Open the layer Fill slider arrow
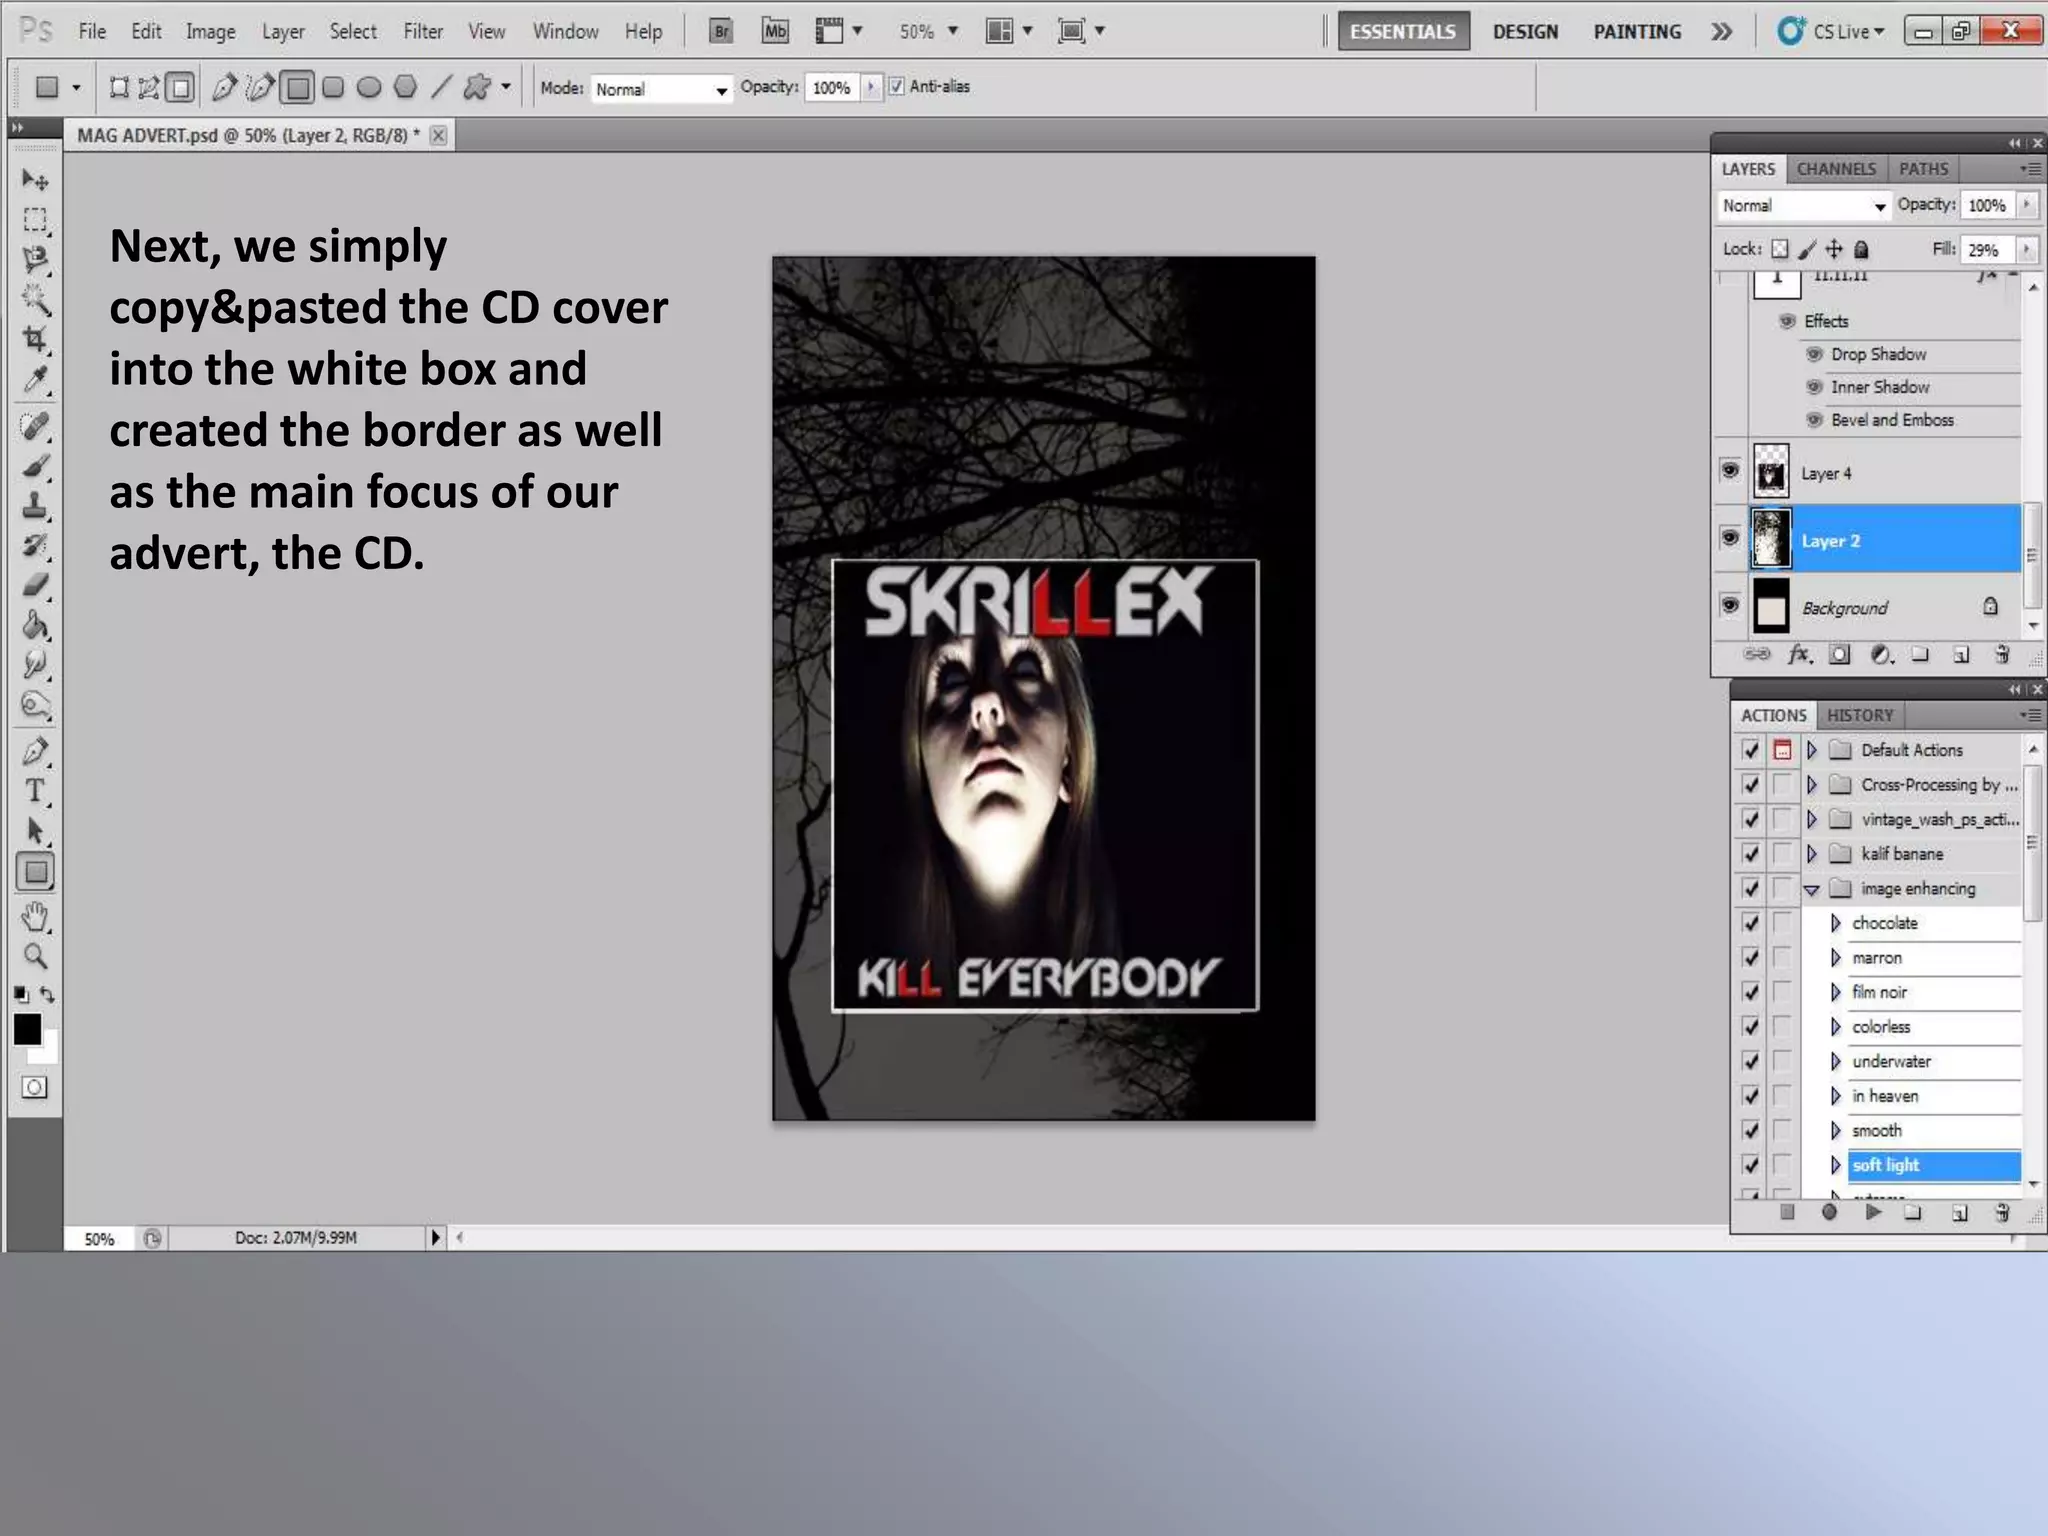The height and width of the screenshot is (1536, 2048). coord(2026,249)
